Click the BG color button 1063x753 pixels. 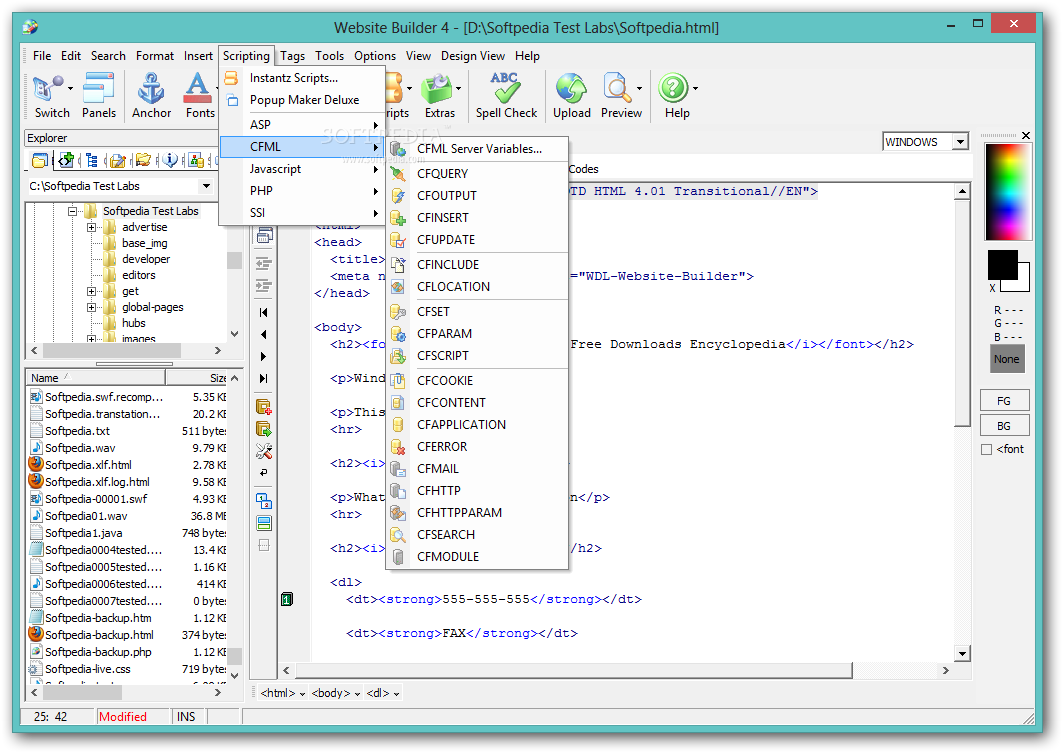click(1004, 426)
